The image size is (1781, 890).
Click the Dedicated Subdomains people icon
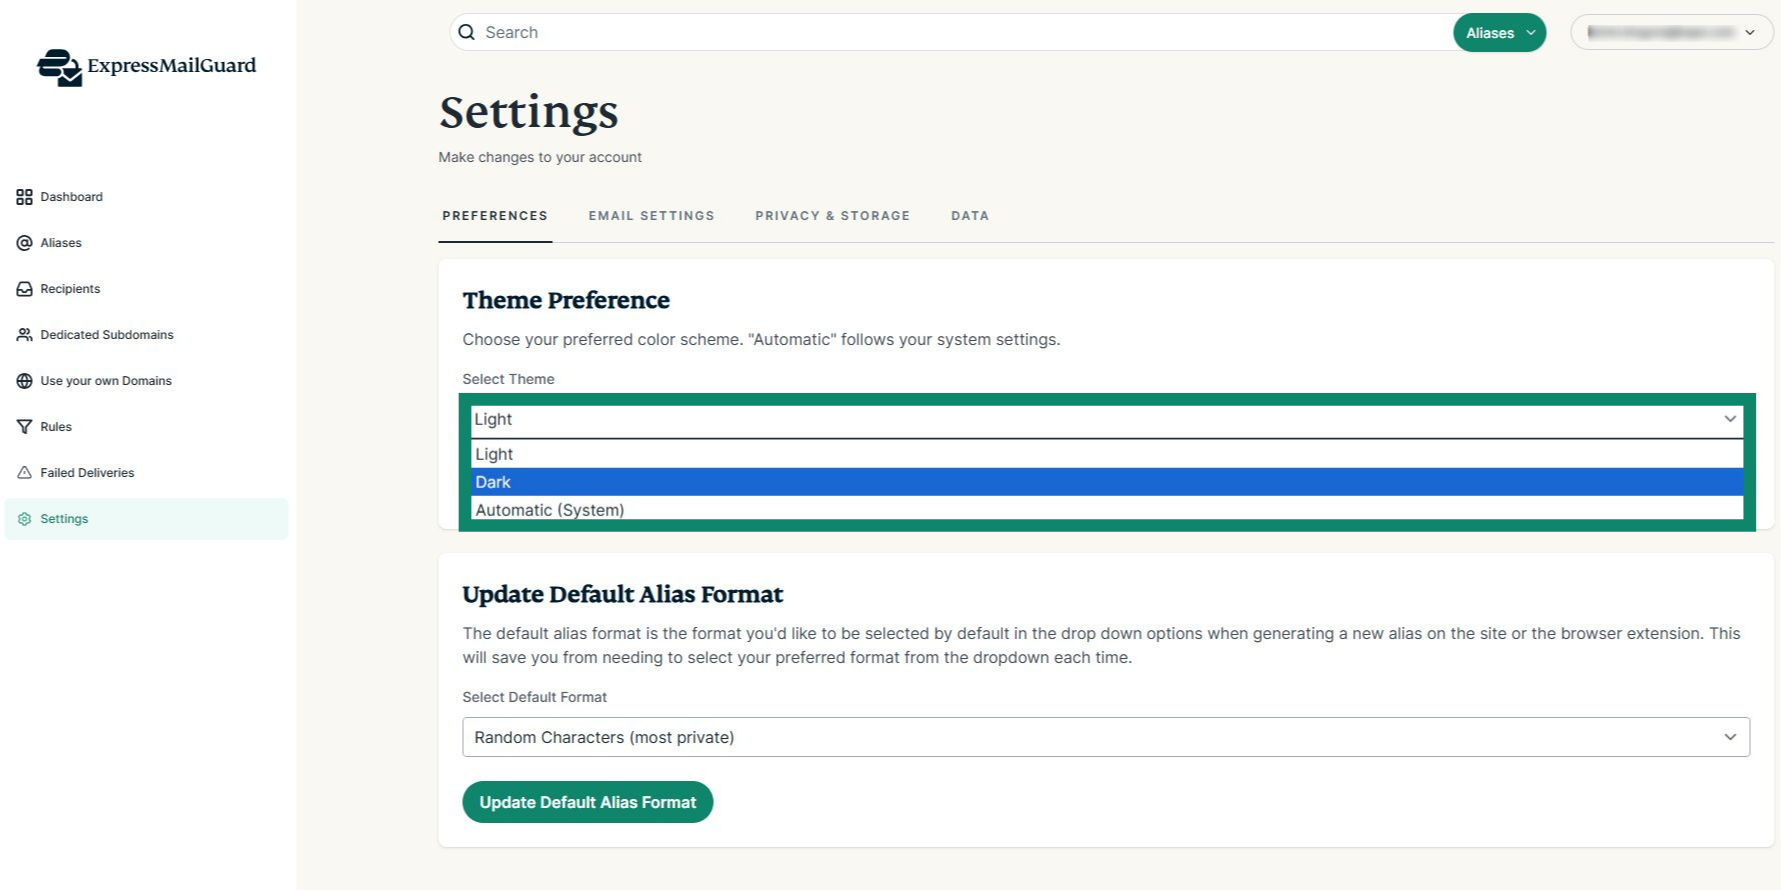[x=24, y=335]
